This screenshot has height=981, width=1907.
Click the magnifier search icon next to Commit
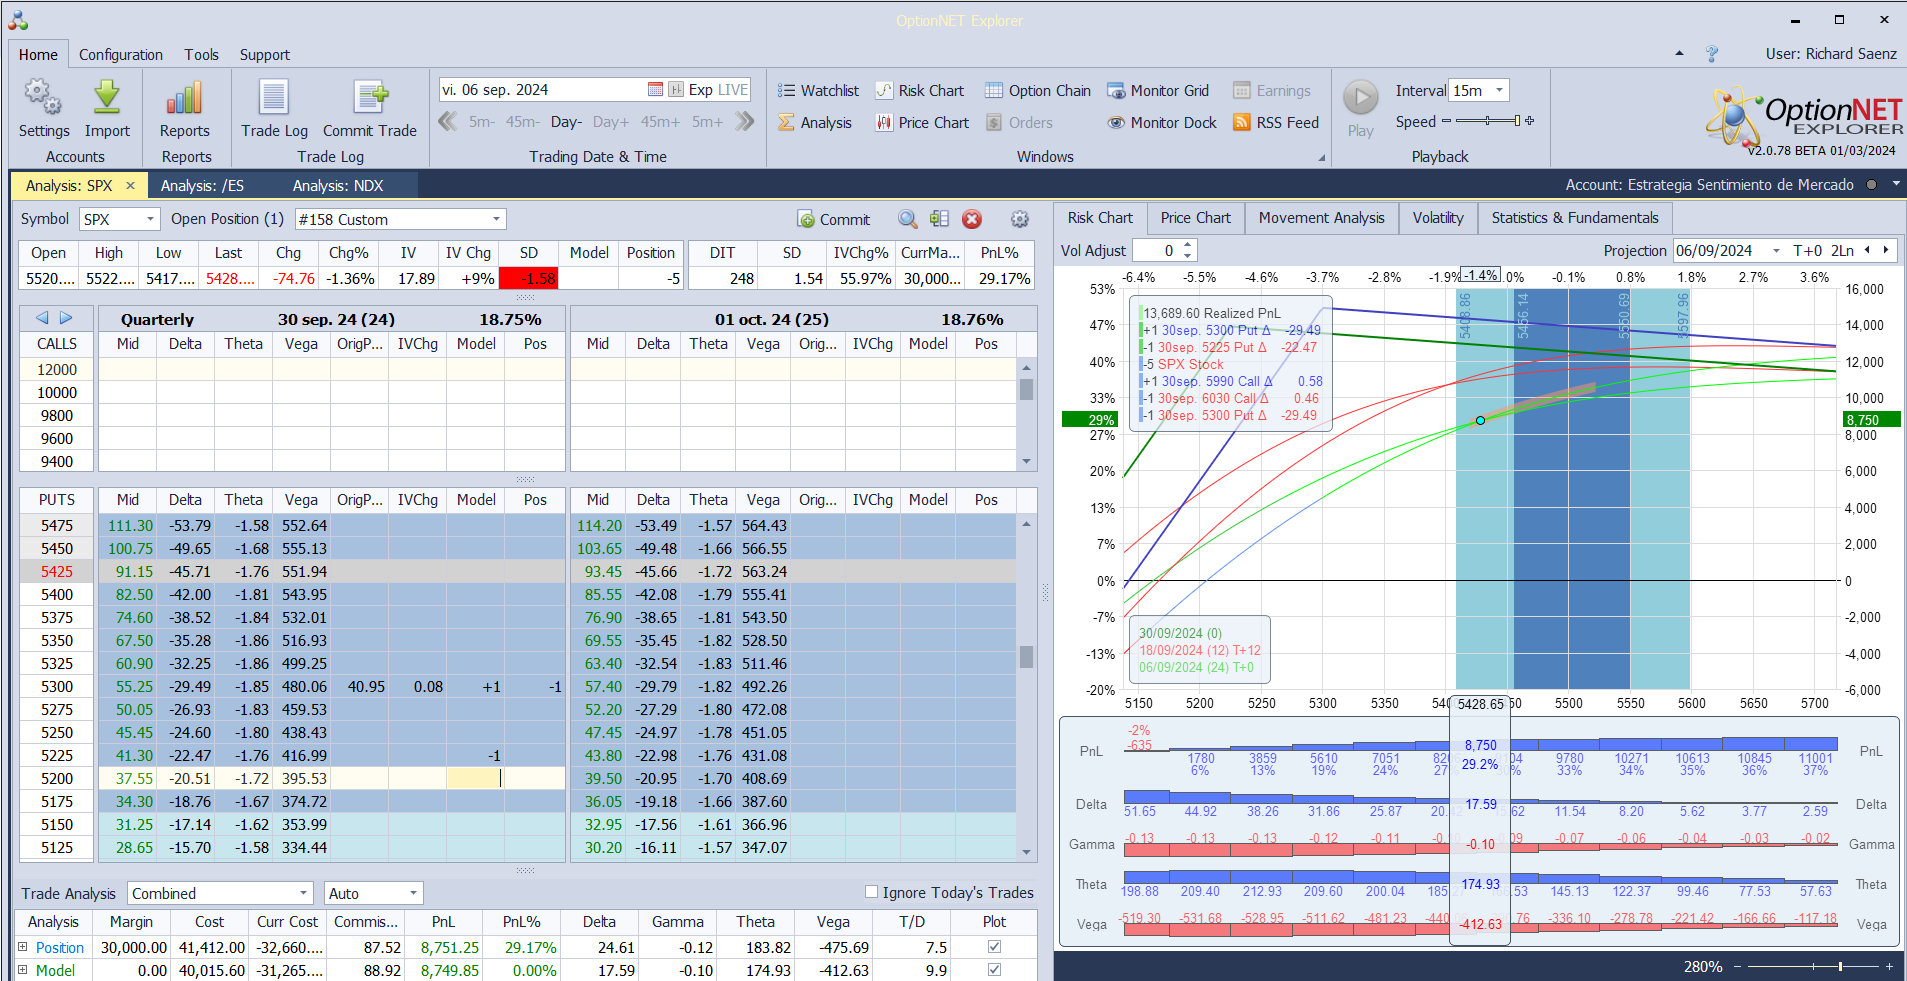coord(907,219)
